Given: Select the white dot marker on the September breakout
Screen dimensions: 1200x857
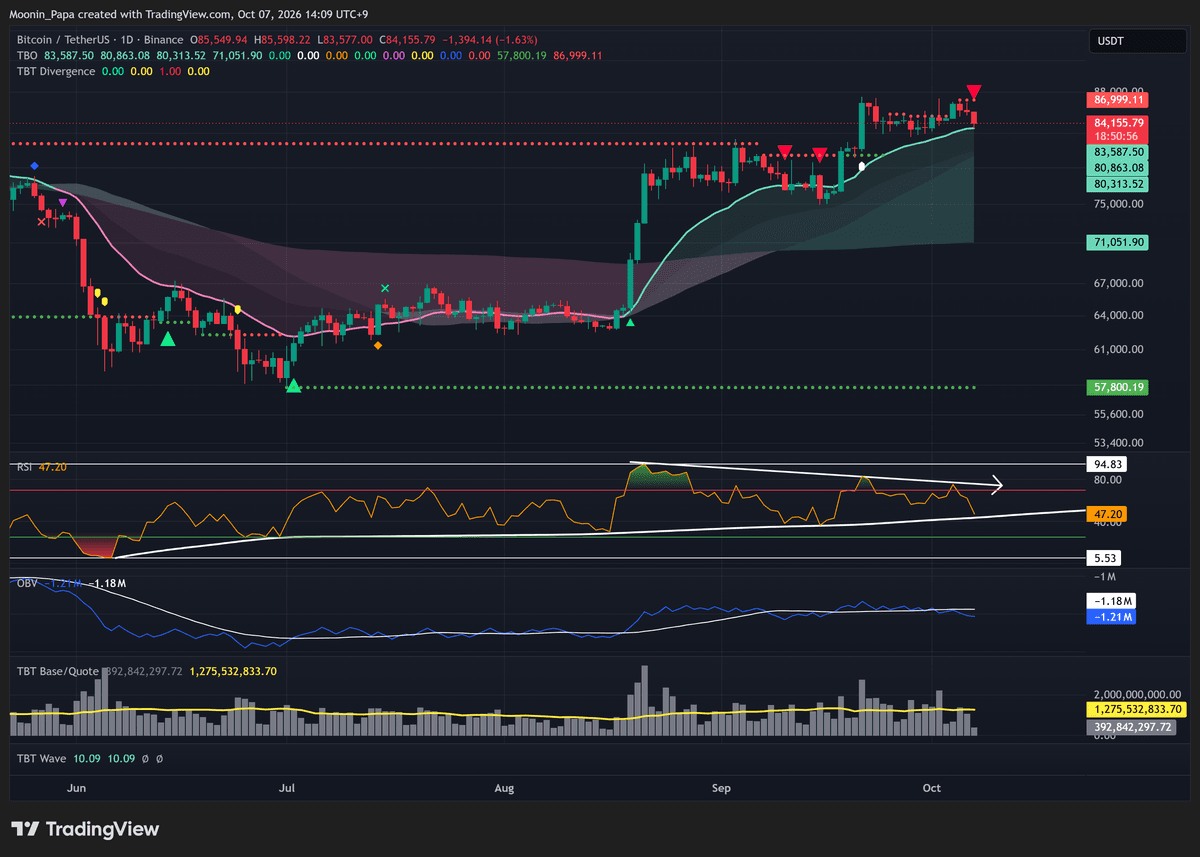Looking at the screenshot, I should click(x=863, y=166).
